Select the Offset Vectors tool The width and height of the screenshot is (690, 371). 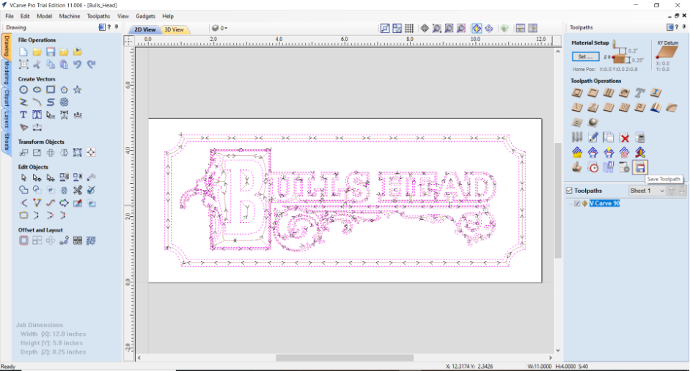pyautogui.click(x=24, y=240)
